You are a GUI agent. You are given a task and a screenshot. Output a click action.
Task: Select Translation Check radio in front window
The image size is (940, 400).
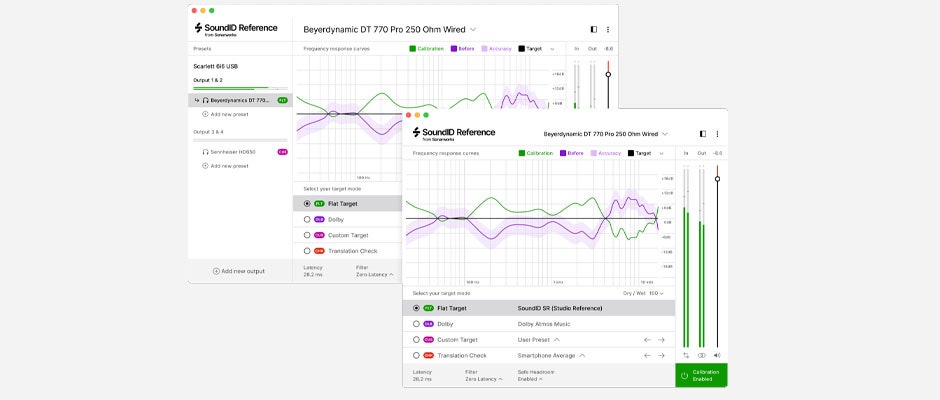click(416, 355)
